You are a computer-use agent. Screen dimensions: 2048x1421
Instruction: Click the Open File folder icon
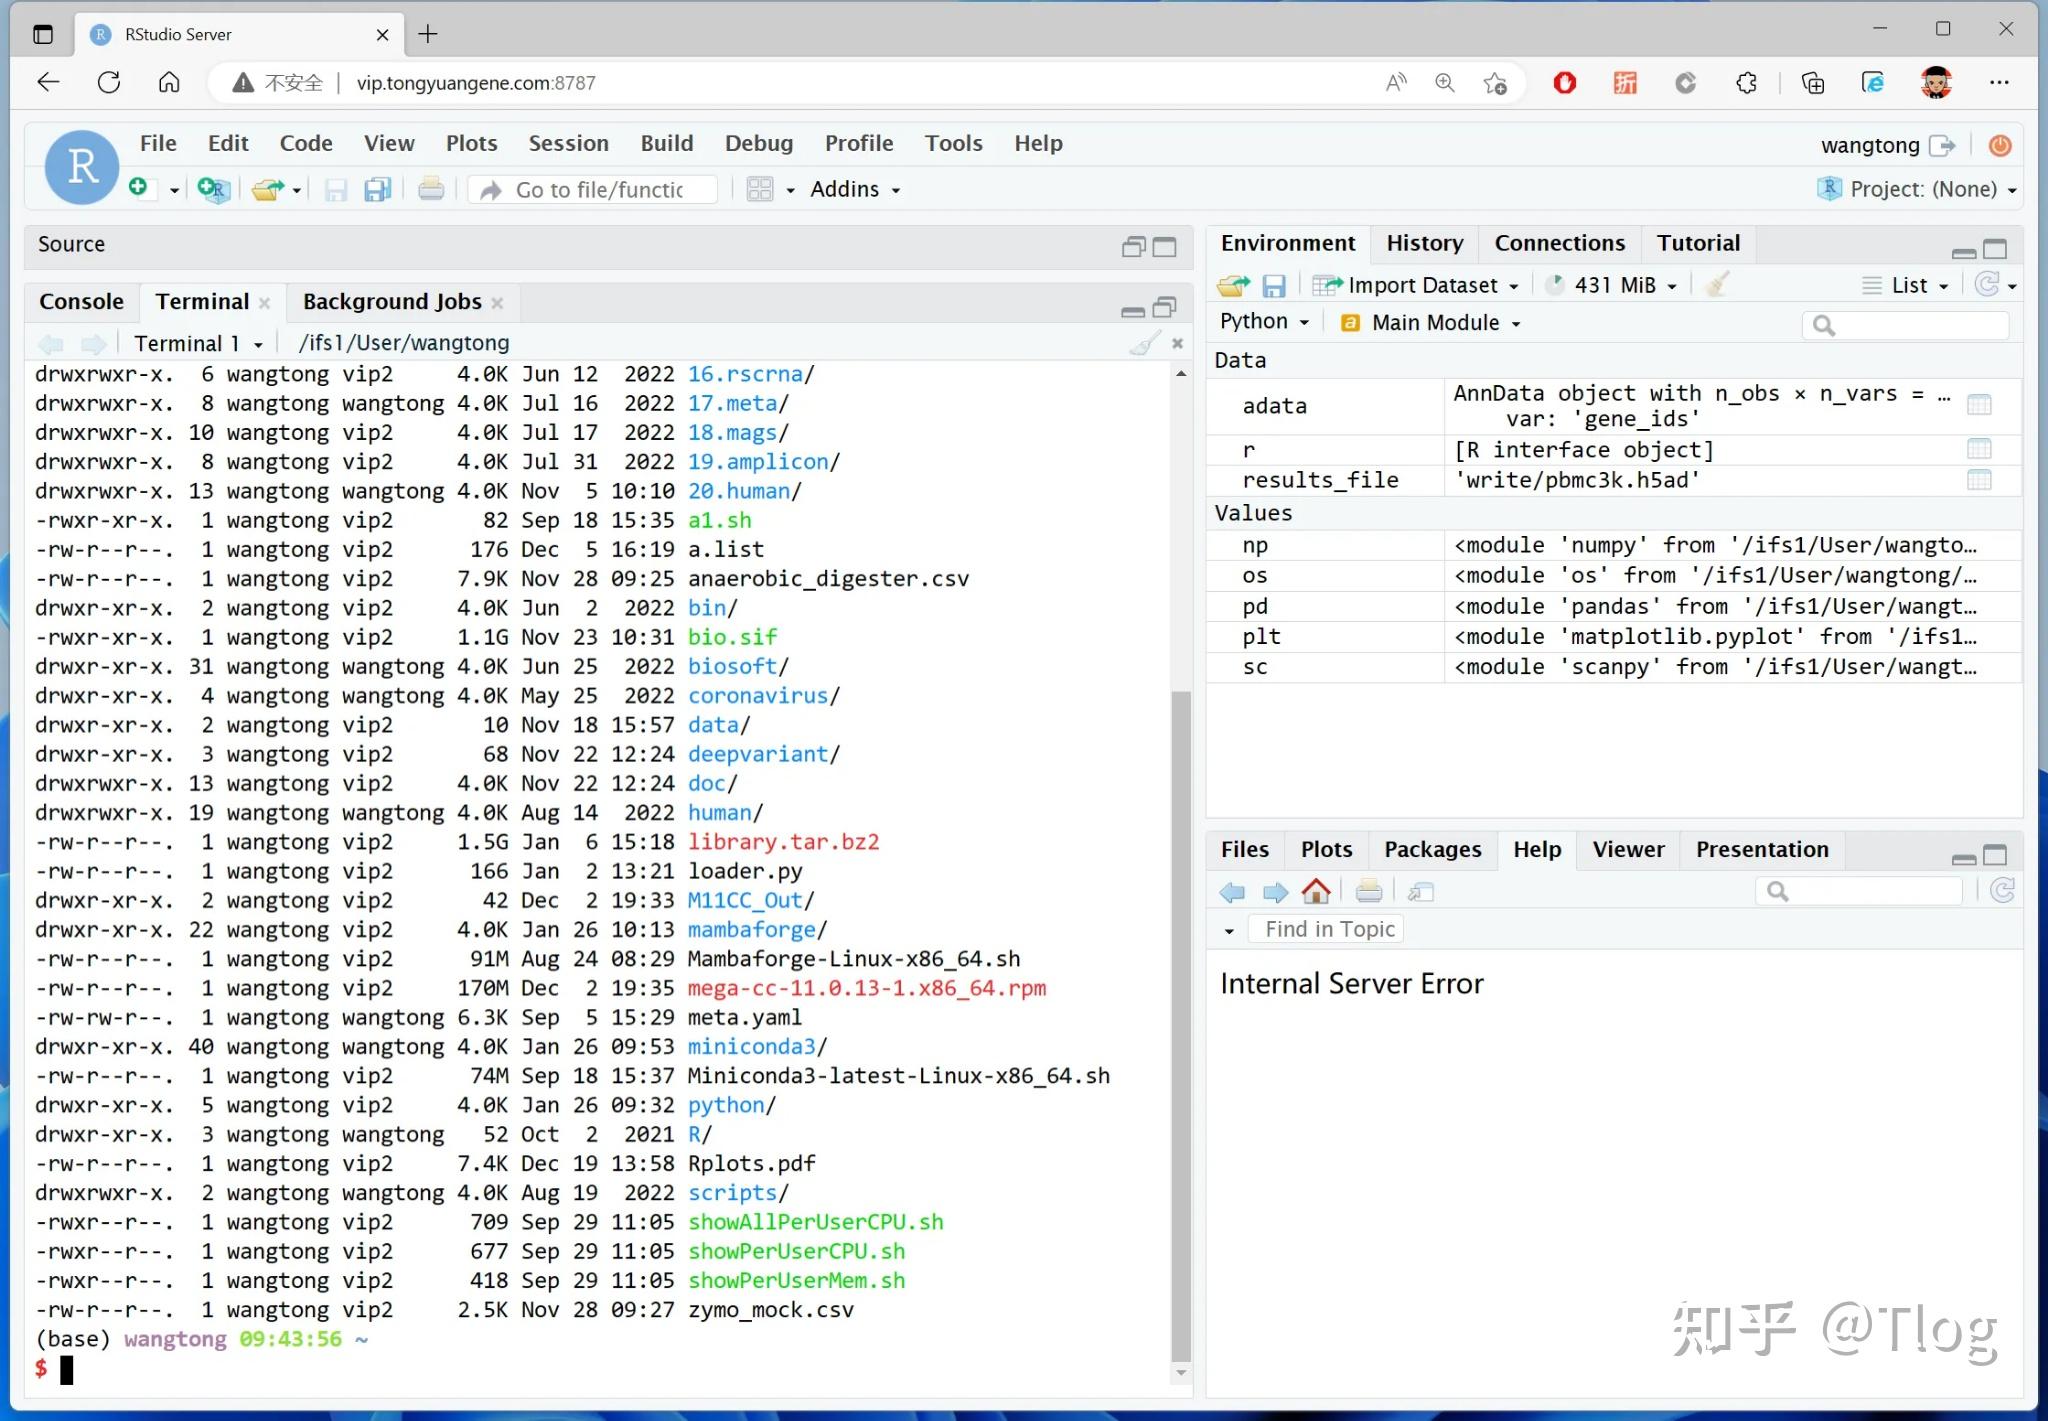click(x=267, y=189)
